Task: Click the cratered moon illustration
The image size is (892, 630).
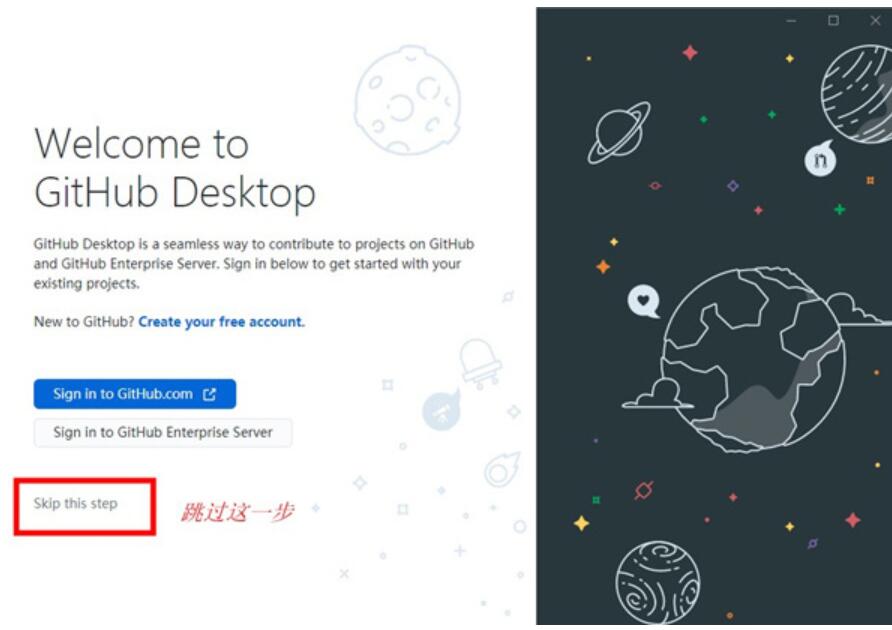Action: point(407,100)
